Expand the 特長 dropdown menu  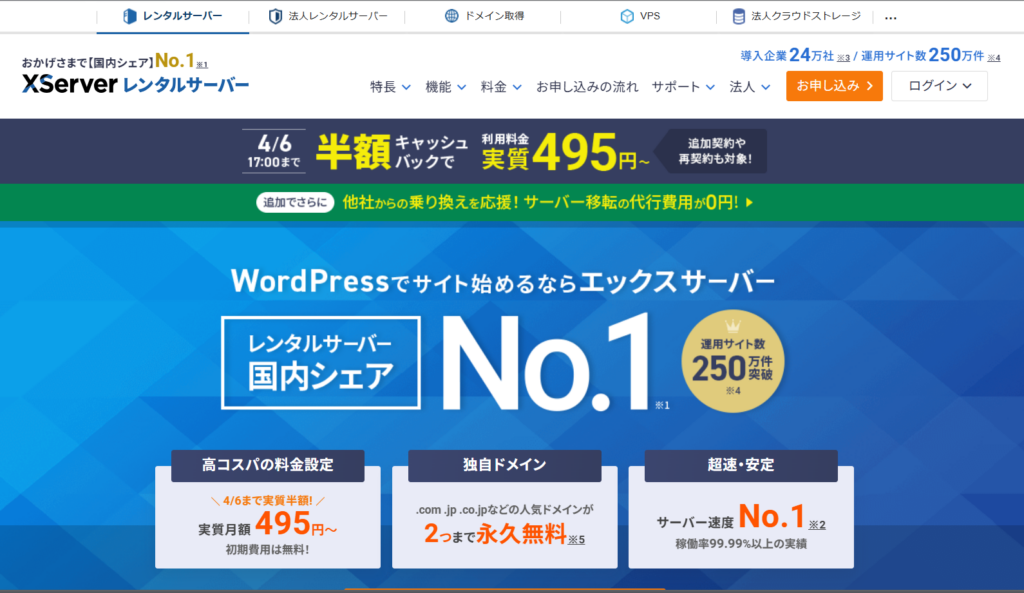tap(390, 87)
